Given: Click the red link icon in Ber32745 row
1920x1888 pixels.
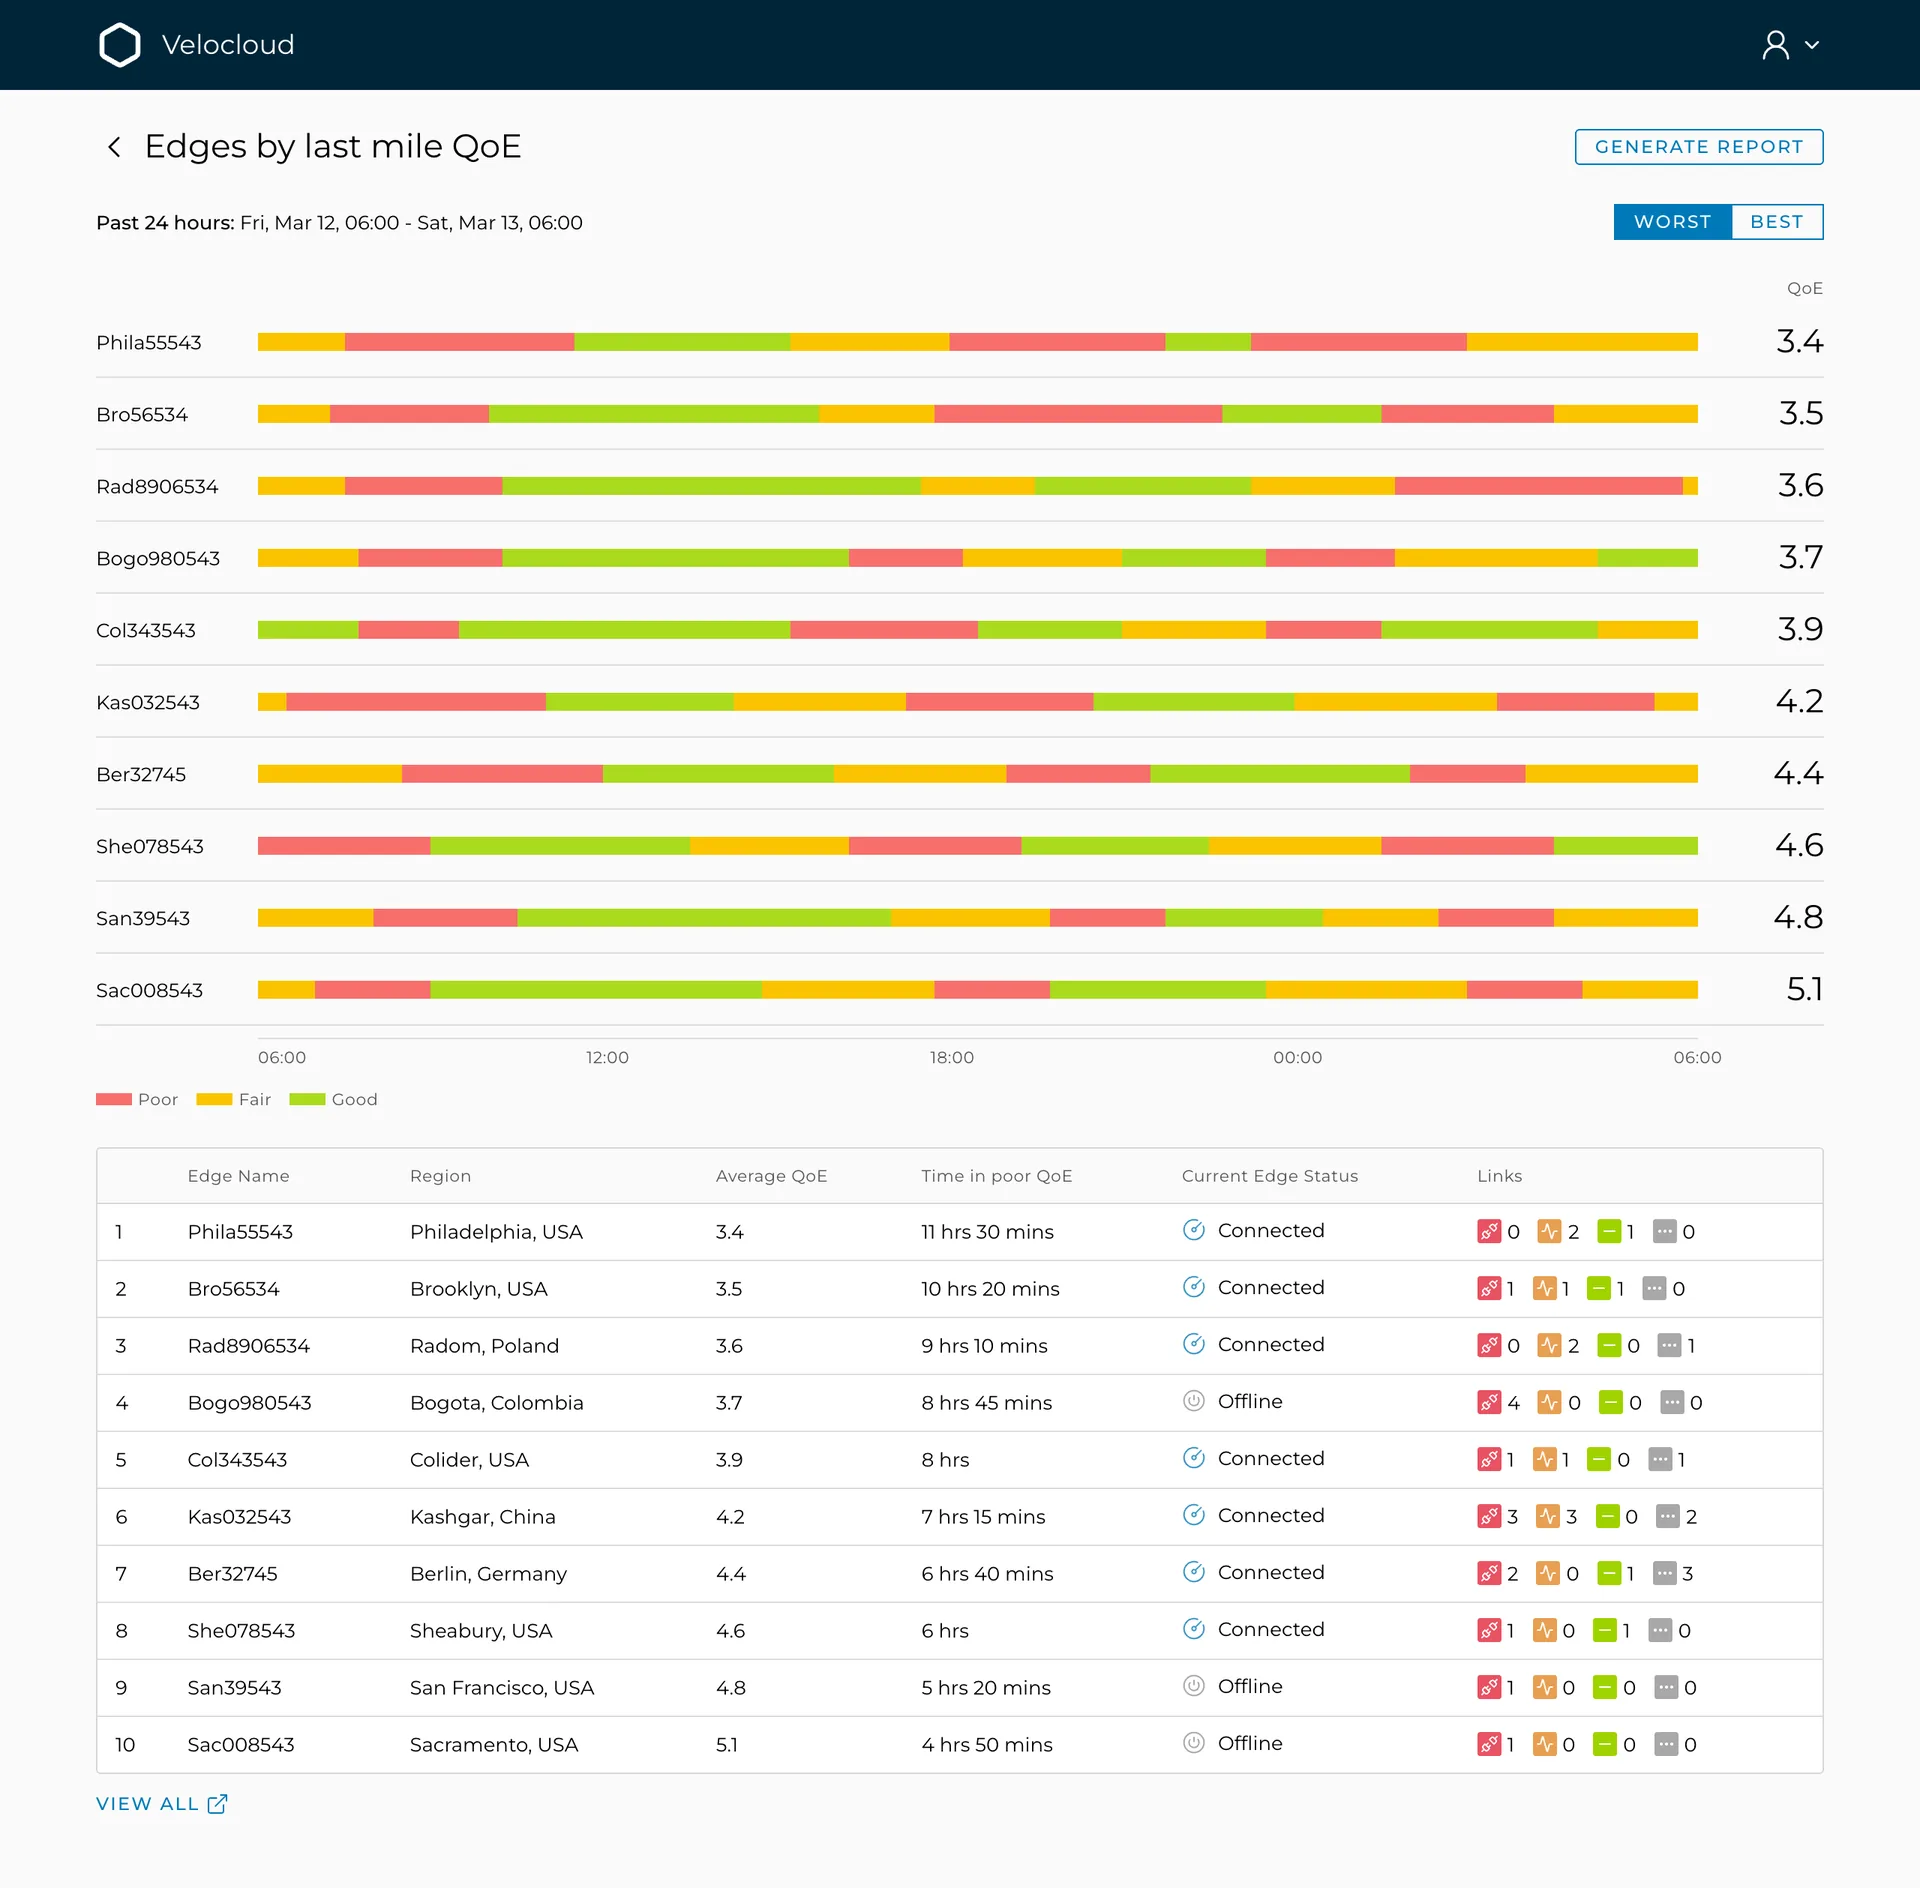Looking at the screenshot, I should coord(1489,1573).
